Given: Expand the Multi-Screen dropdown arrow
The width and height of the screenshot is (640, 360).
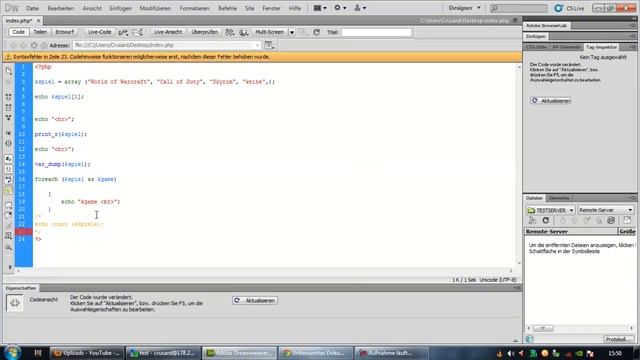Looking at the screenshot, I should click(292, 32).
